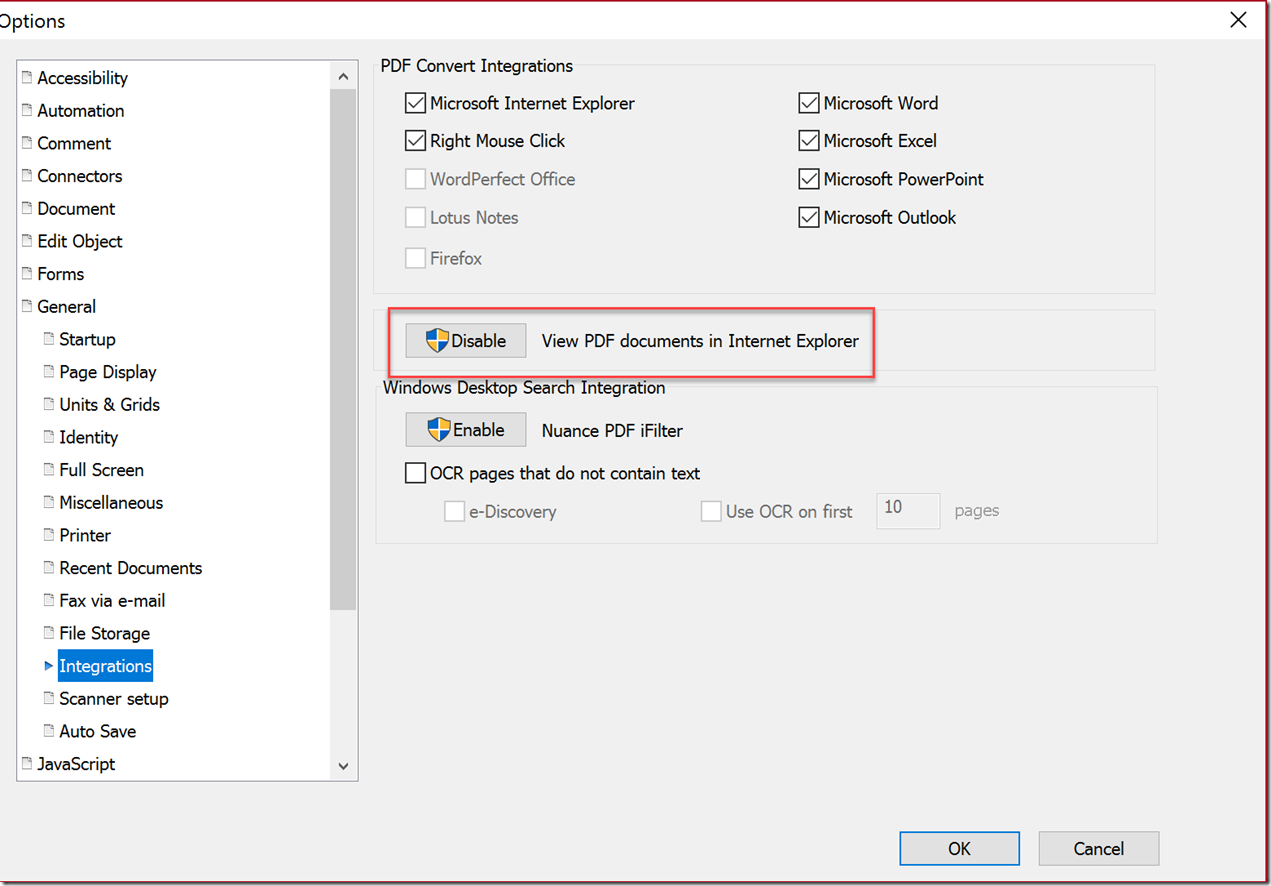
Task: Click the OCR page count field
Action: 908,510
